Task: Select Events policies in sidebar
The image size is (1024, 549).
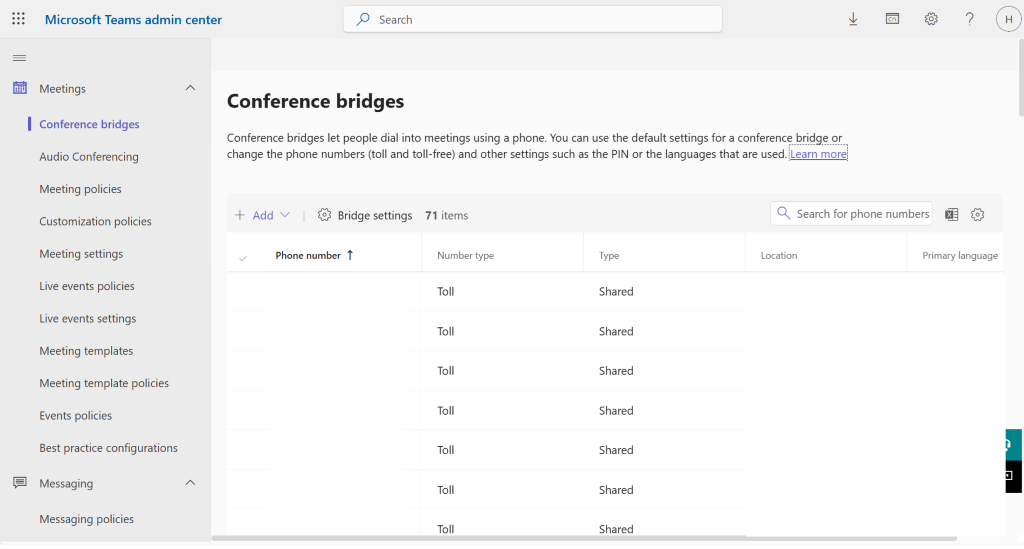Action: click(x=75, y=416)
